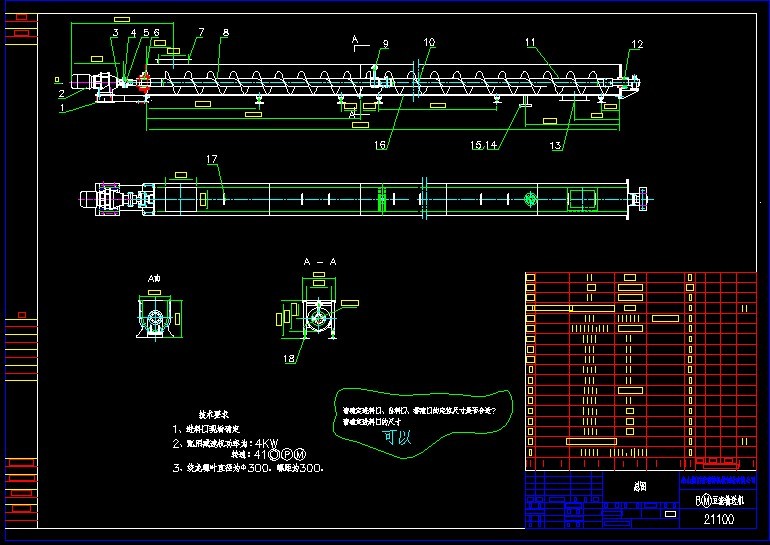Select part callout number 18

pos(289,358)
